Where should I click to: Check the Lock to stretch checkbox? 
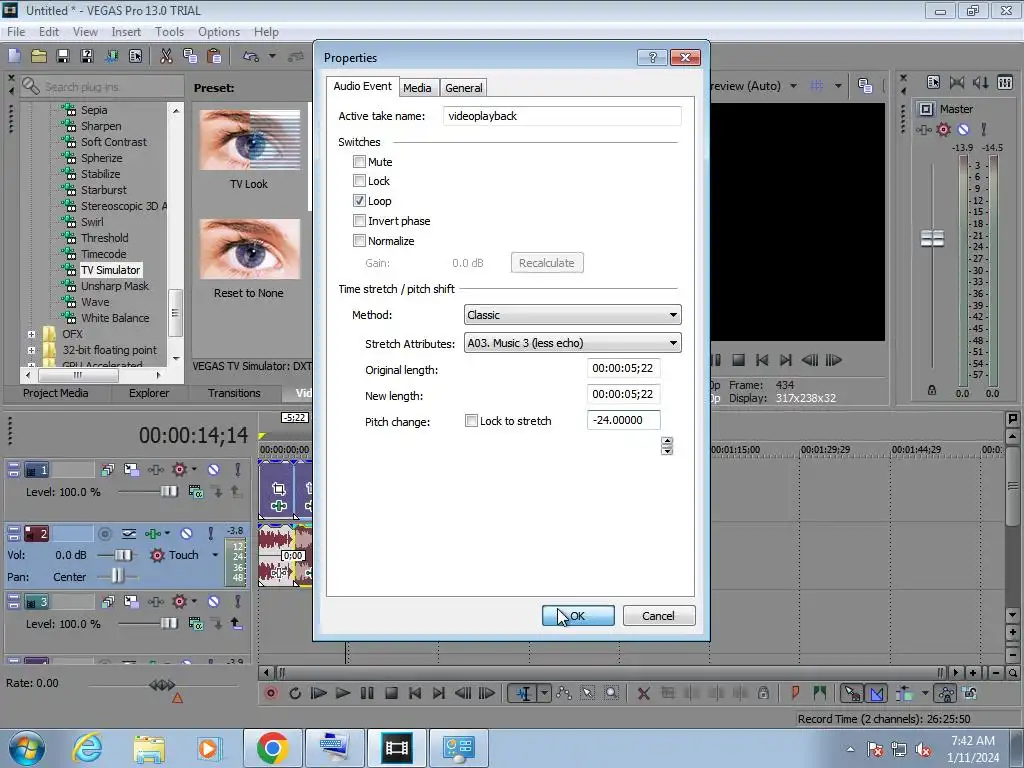click(x=472, y=421)
